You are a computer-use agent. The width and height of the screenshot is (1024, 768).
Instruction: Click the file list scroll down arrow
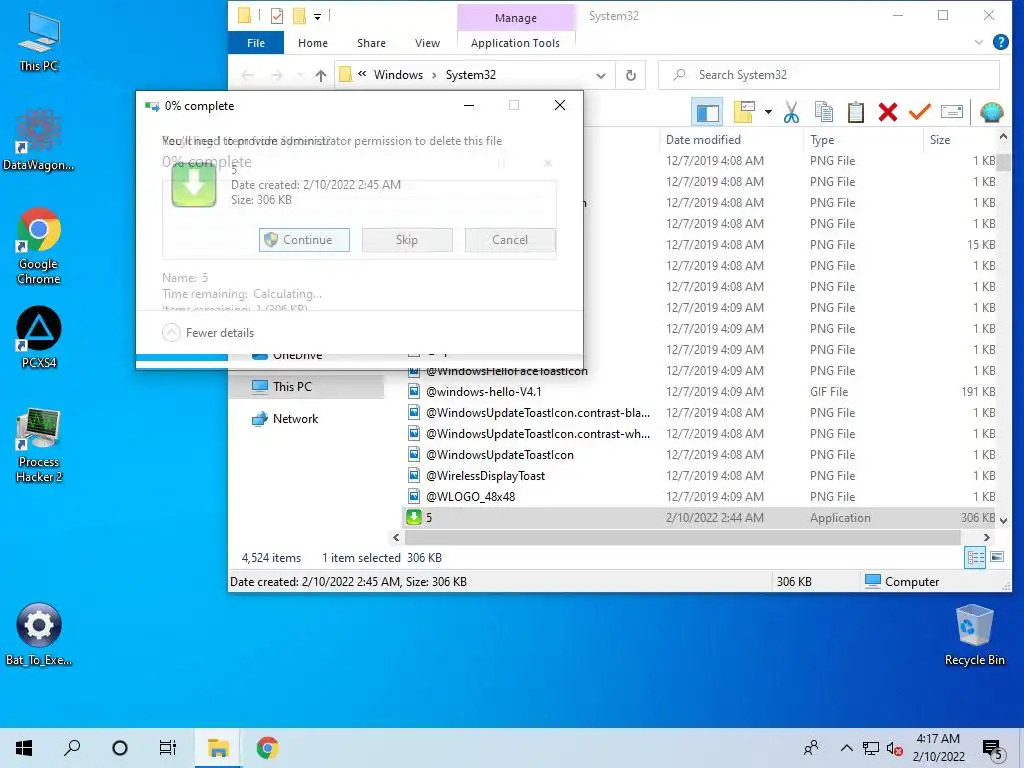tap(1004, 521)
